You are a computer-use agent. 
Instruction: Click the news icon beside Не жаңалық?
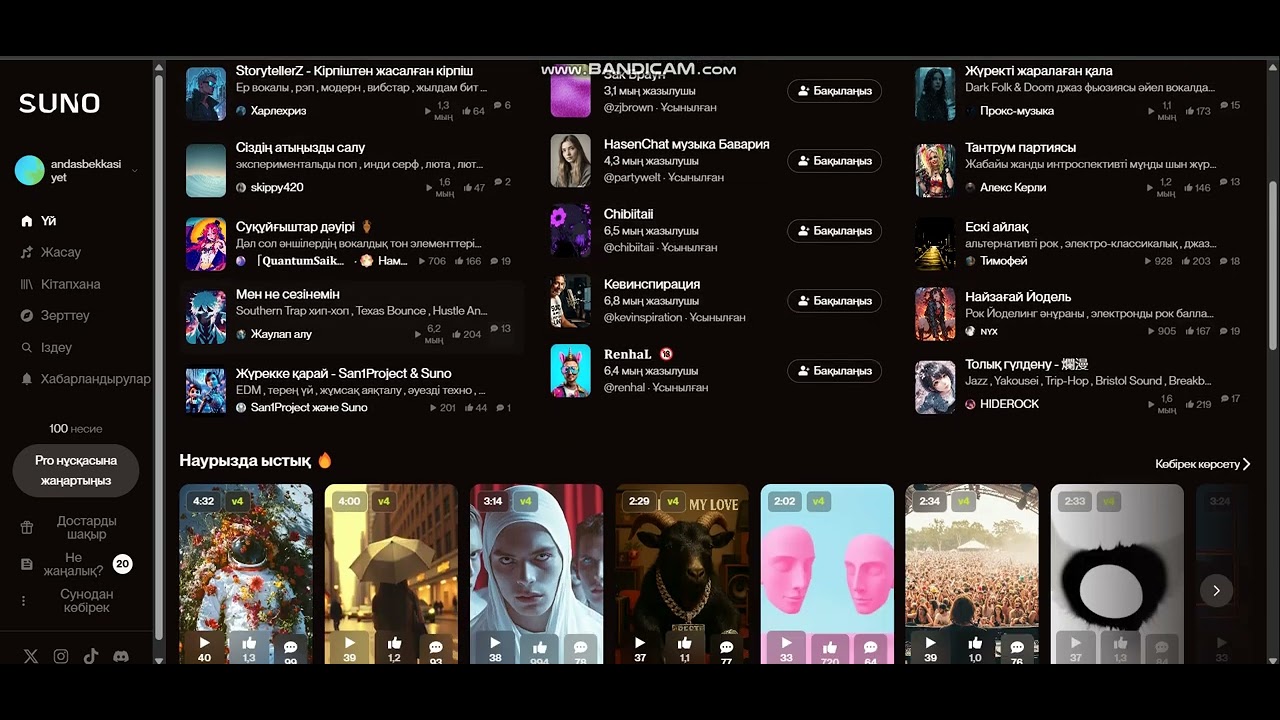(27, 564)
